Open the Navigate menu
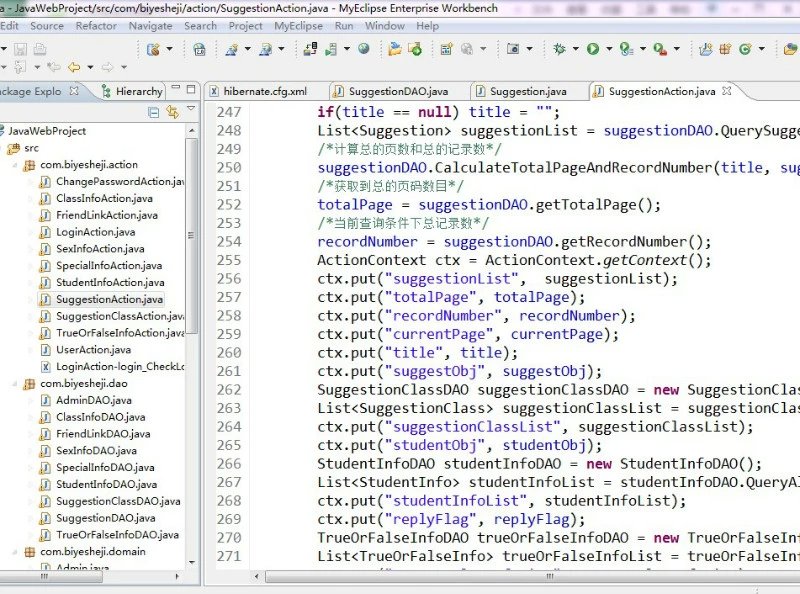 (150, 26)
